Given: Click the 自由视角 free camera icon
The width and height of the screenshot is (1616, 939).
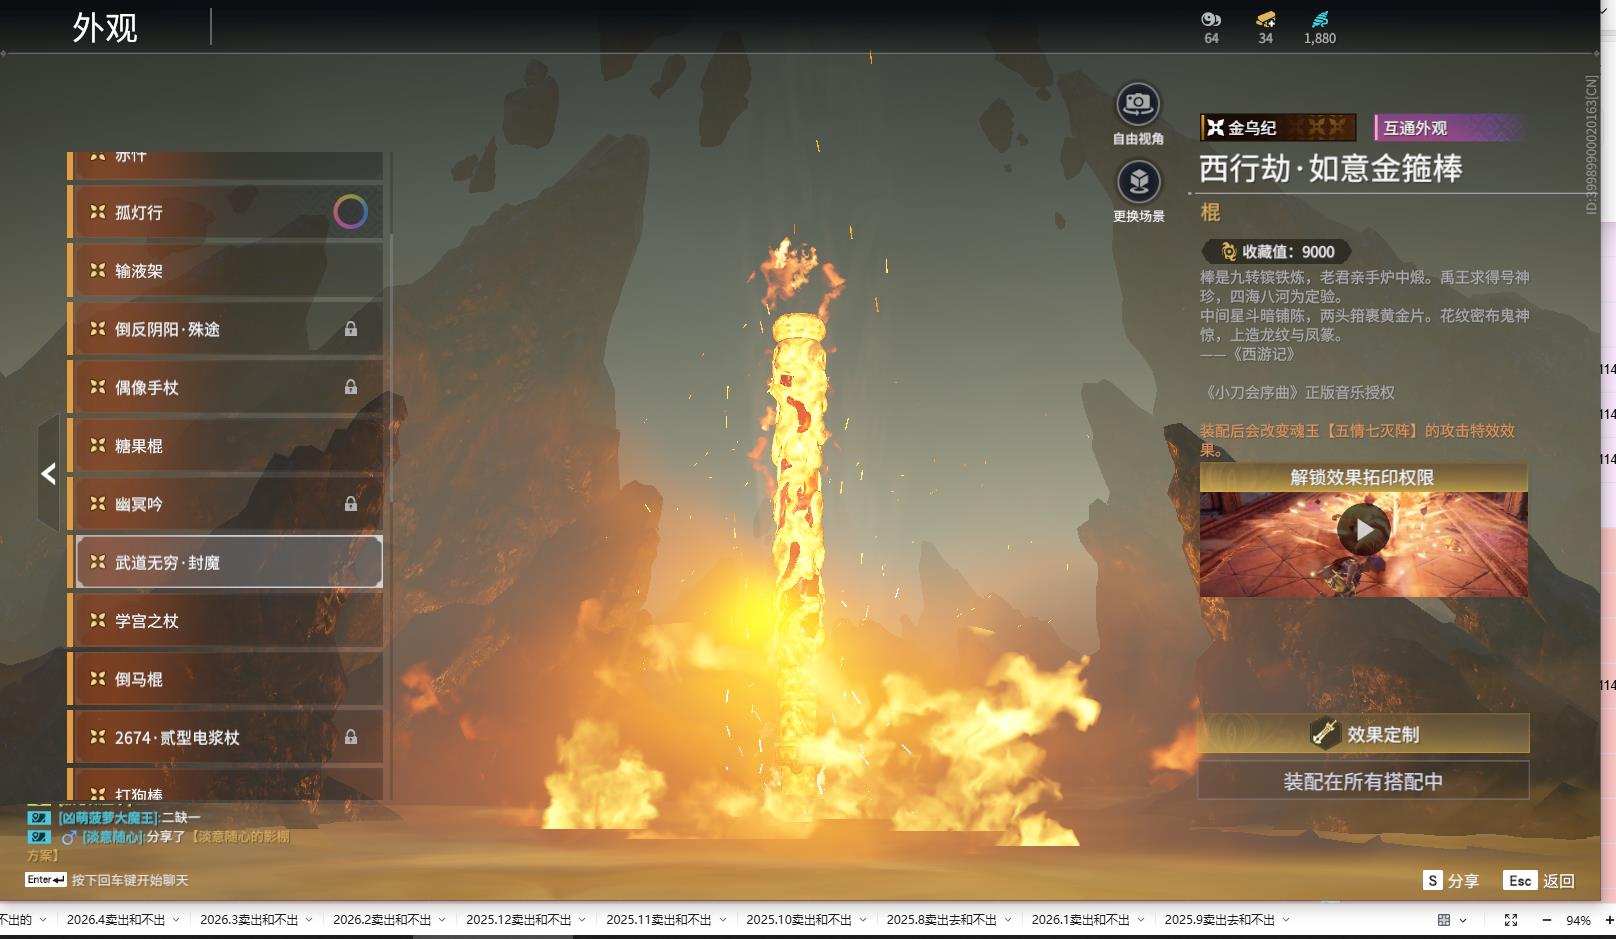Looking at the screenshot, I should (x=1137, y=103).
